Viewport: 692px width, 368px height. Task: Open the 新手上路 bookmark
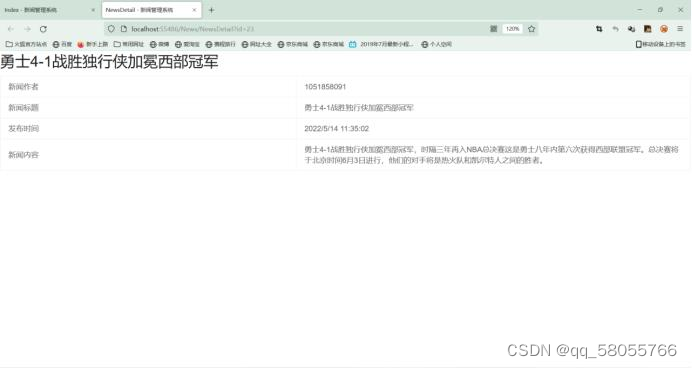pyautogui.click(x=93, y=44)
